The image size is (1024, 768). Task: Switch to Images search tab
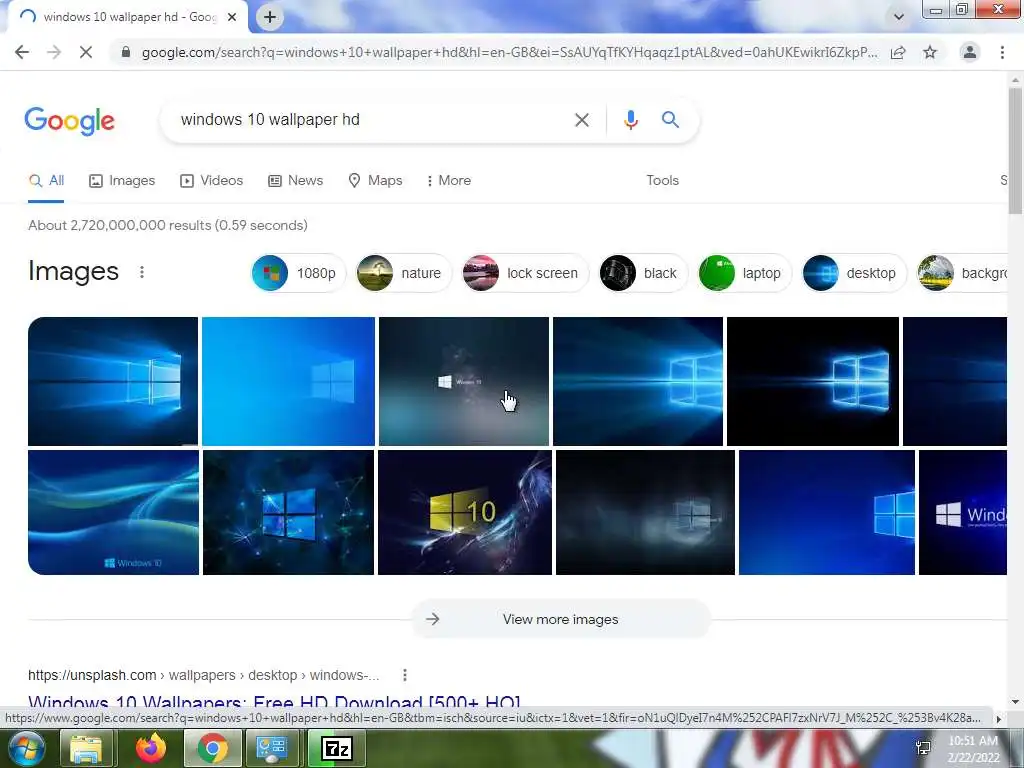(x=122, y=181)
